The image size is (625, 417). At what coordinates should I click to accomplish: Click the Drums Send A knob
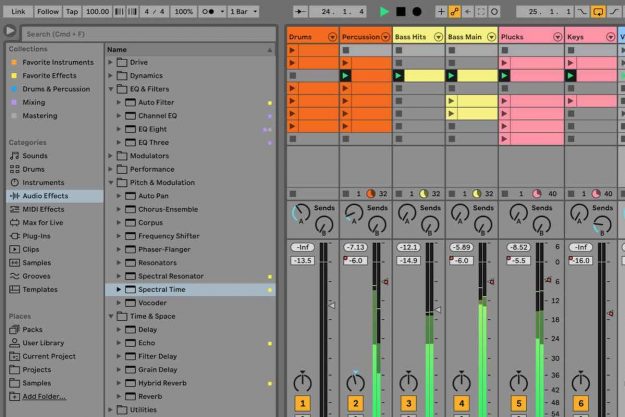[301, 214]
